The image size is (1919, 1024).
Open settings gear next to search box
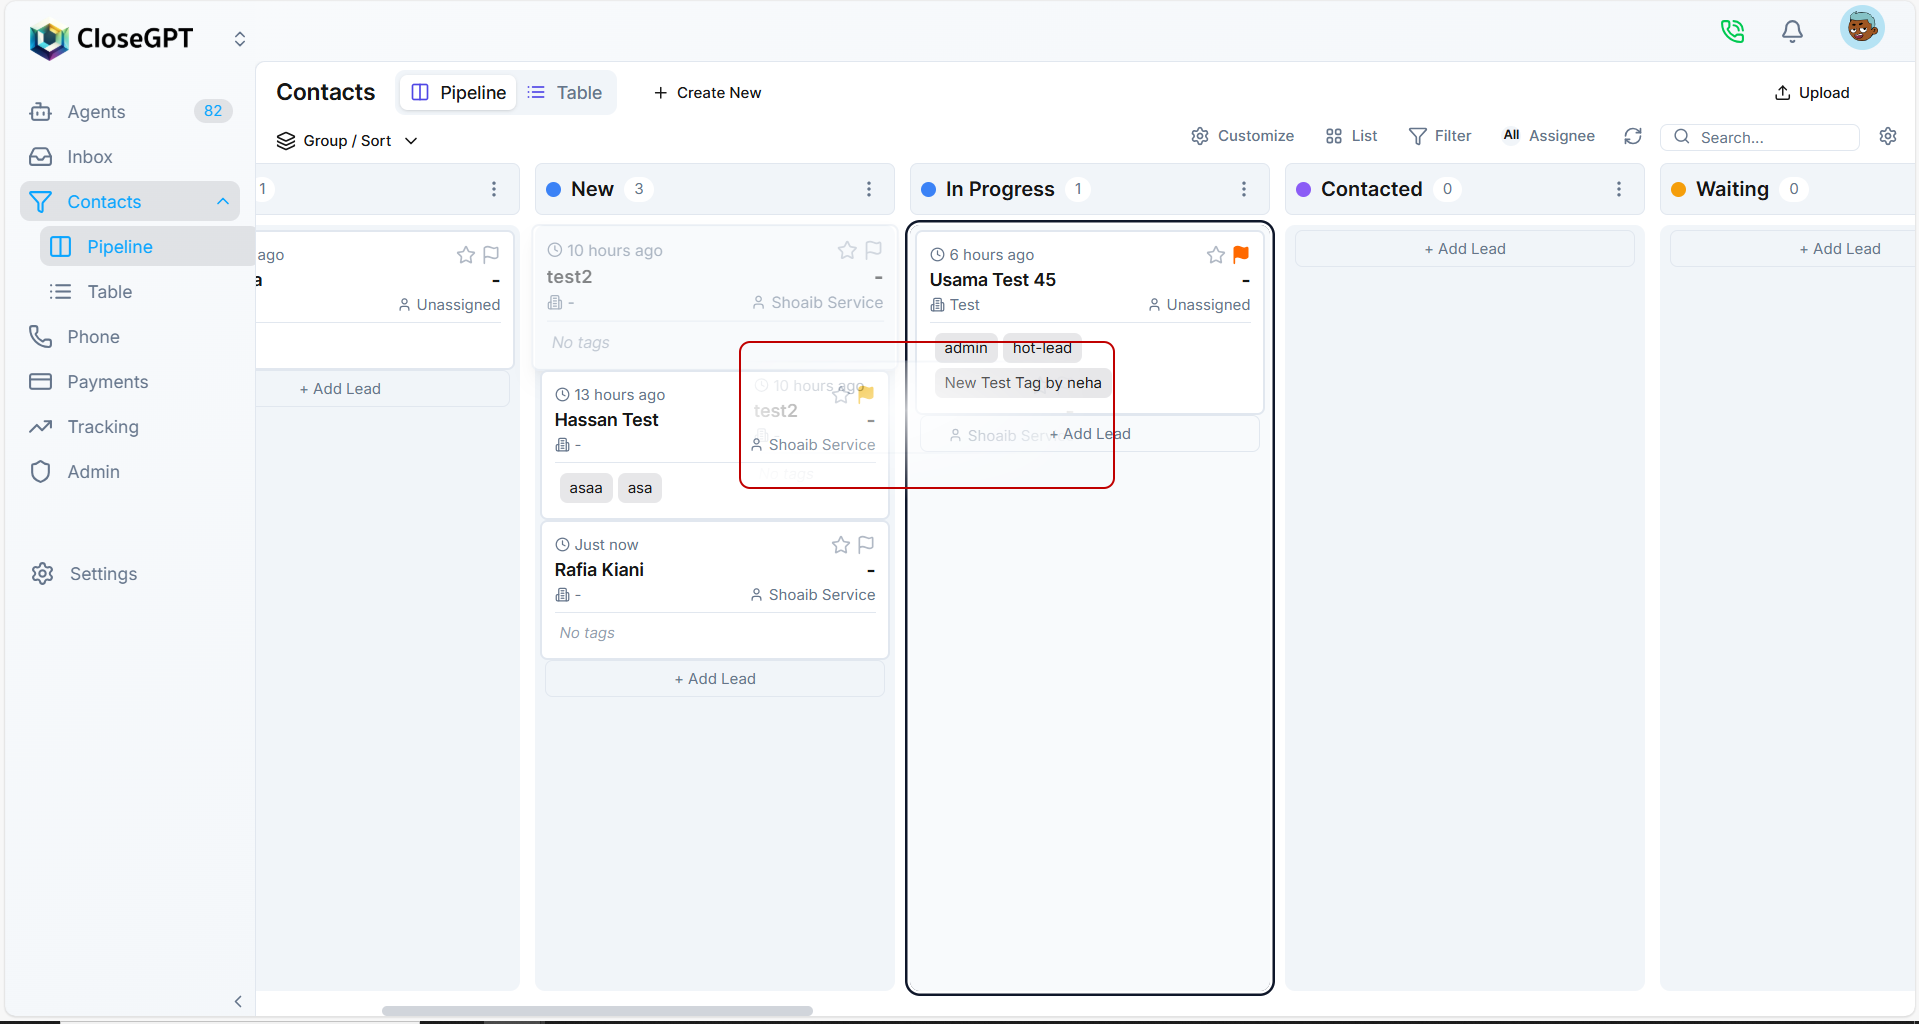pyautogui.click(x=1888, y=136)
